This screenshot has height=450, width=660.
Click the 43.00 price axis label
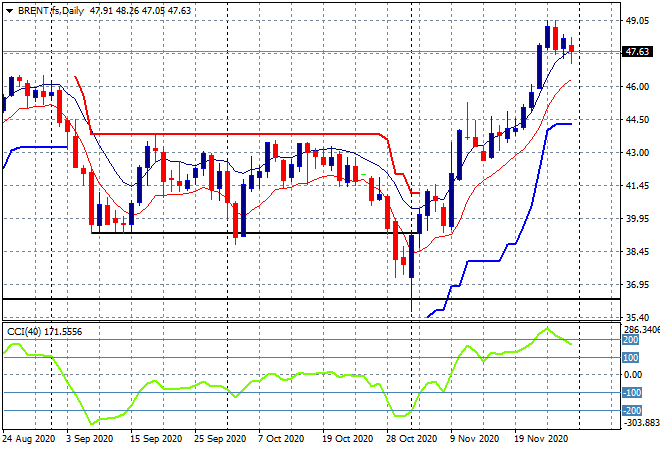(x=637, y=152)
